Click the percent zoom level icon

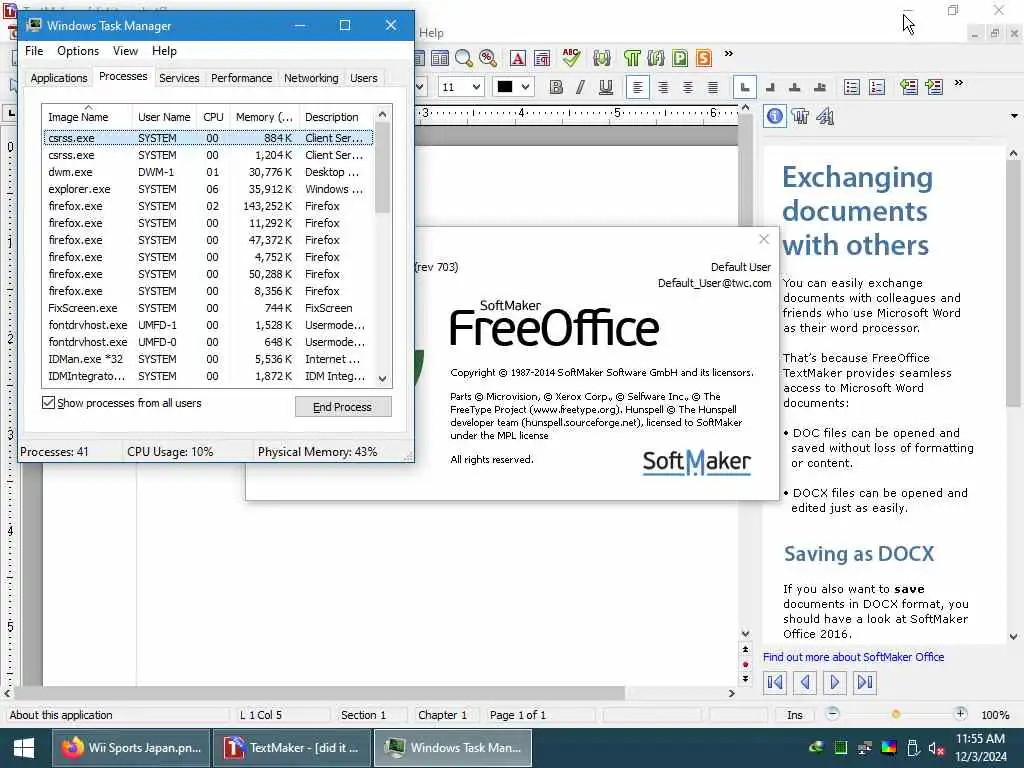click(x=488, y=58)
